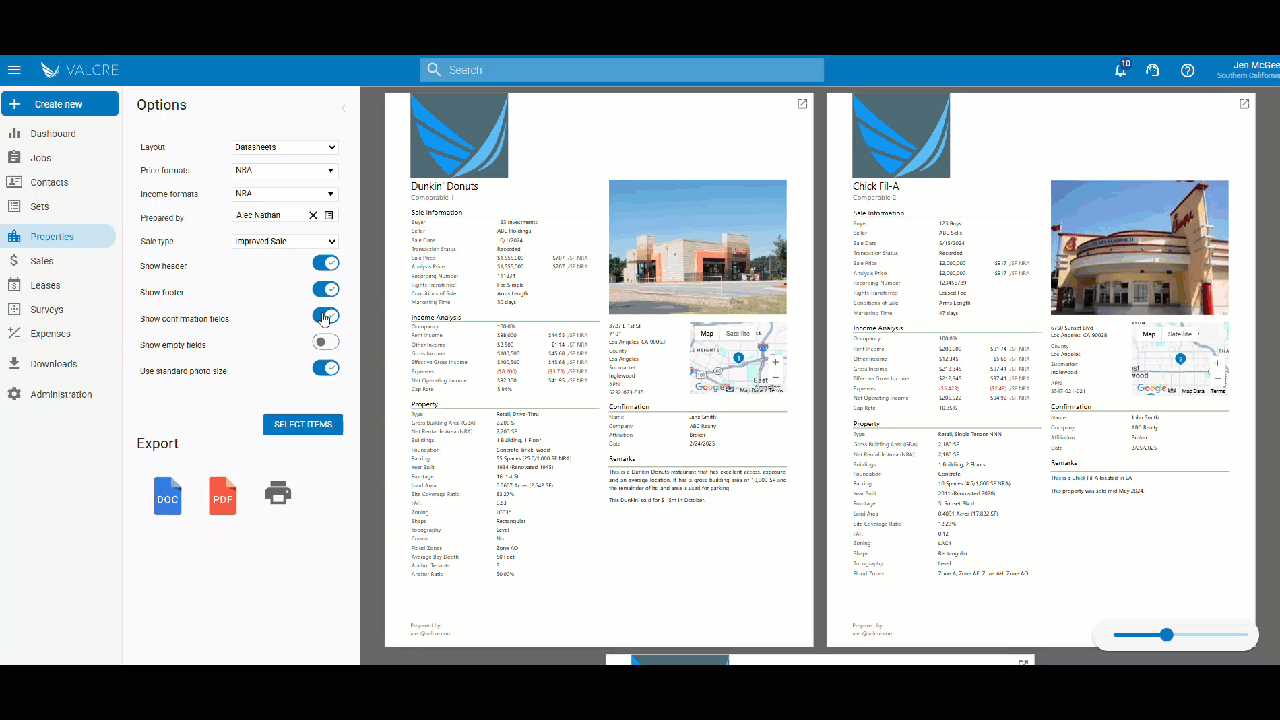
Task: Open Chick Fil-A datasheet in new window
Action: tap(1244, 104)
